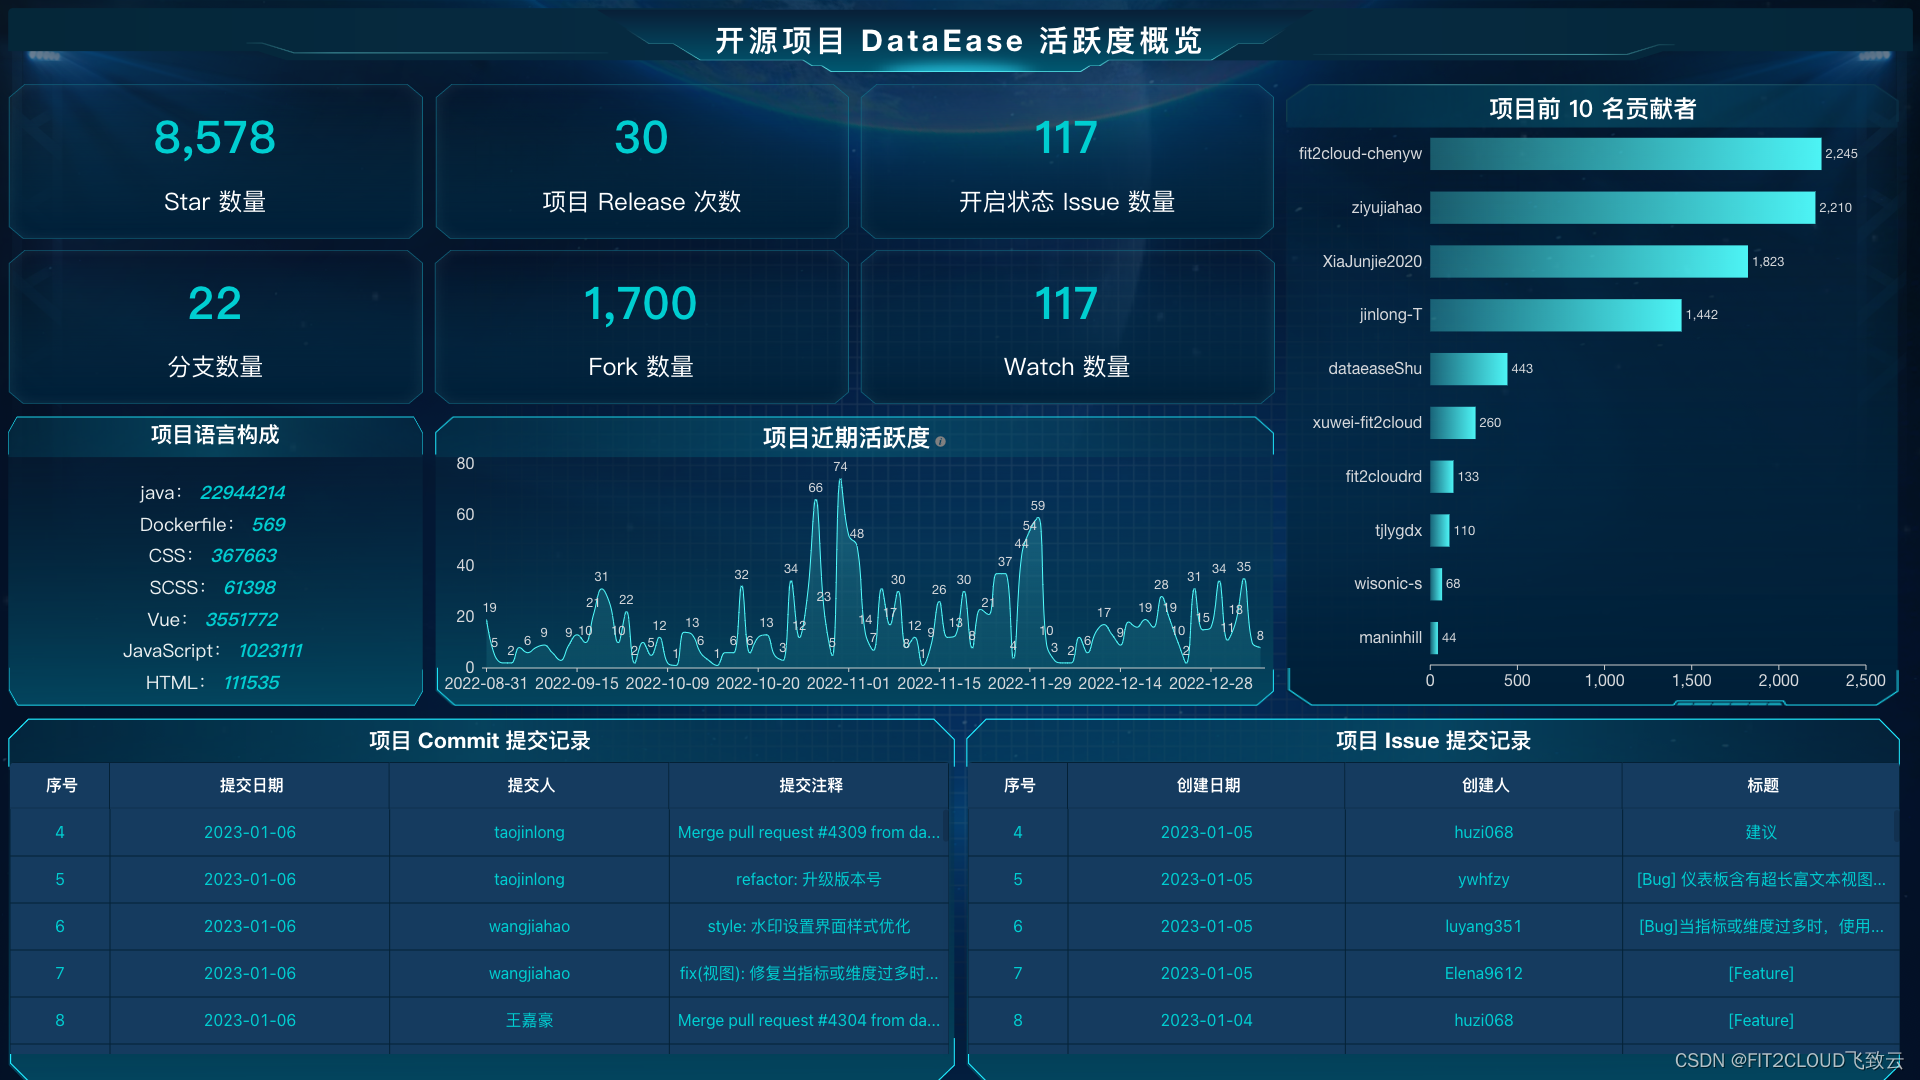1920x1080 pixels.
Task: Click the fit2cloud-chenyw contributor bar
Action: click(x=1624, y=154)
